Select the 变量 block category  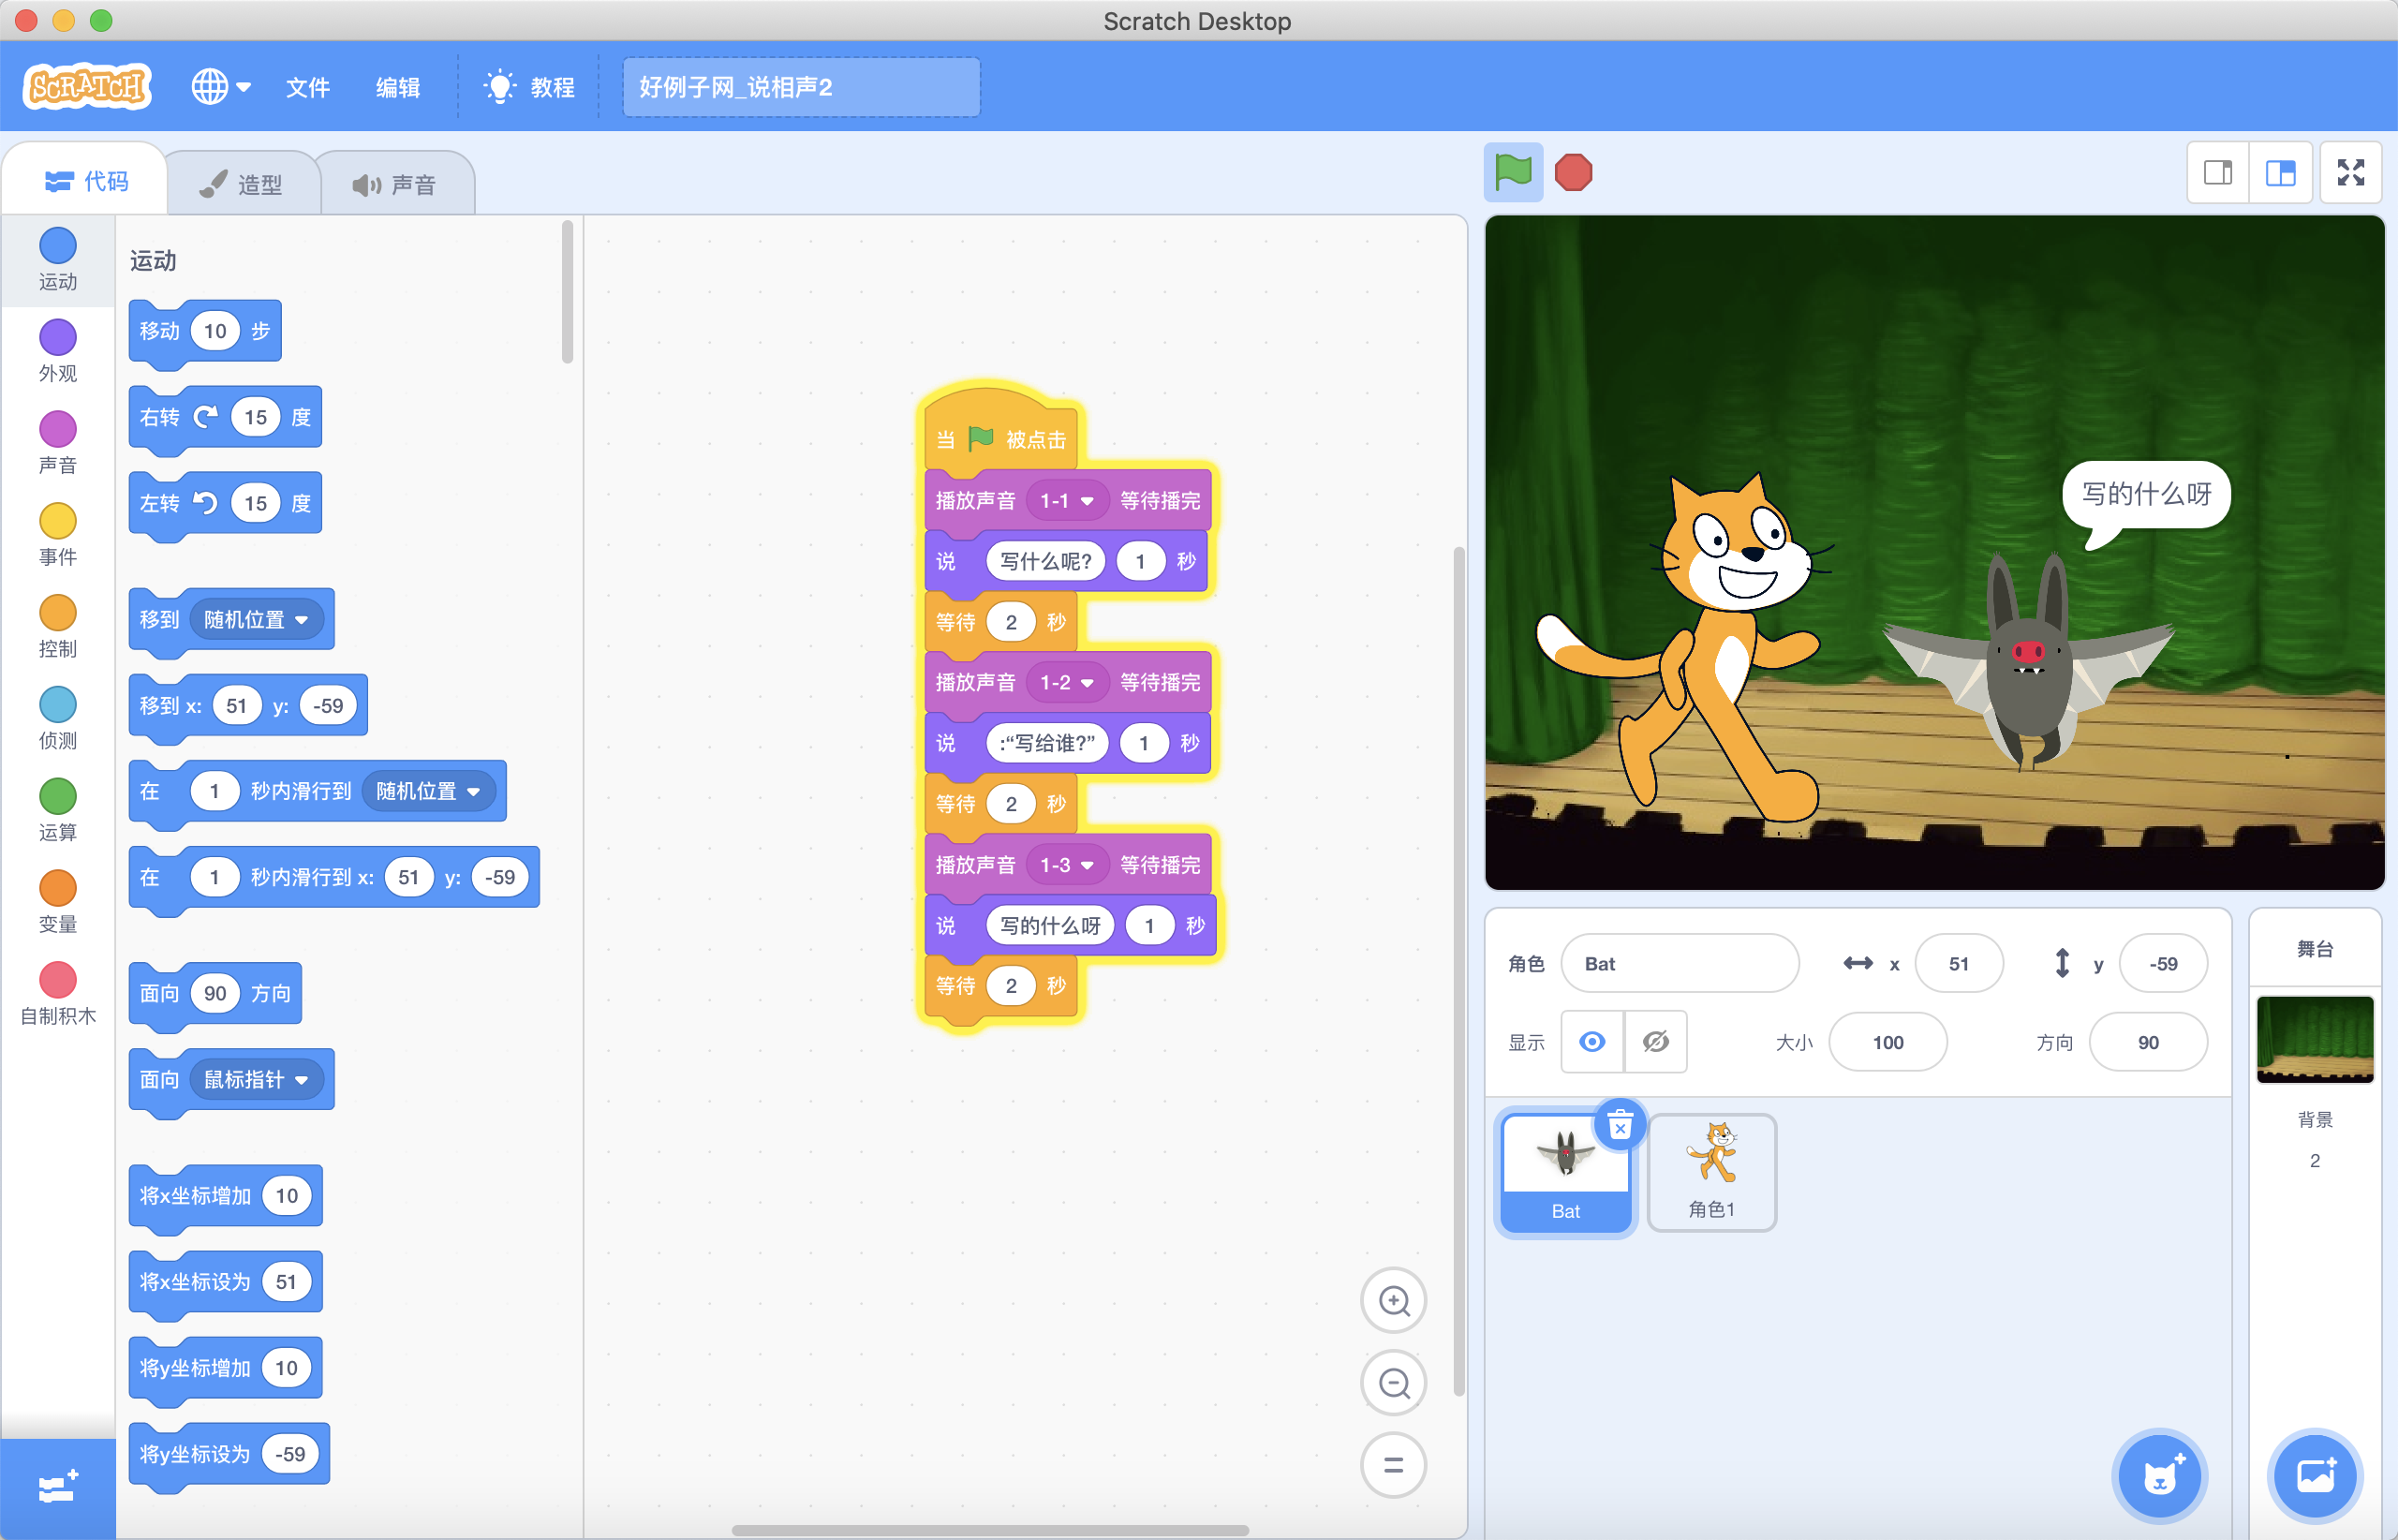[x=58, y=902]
